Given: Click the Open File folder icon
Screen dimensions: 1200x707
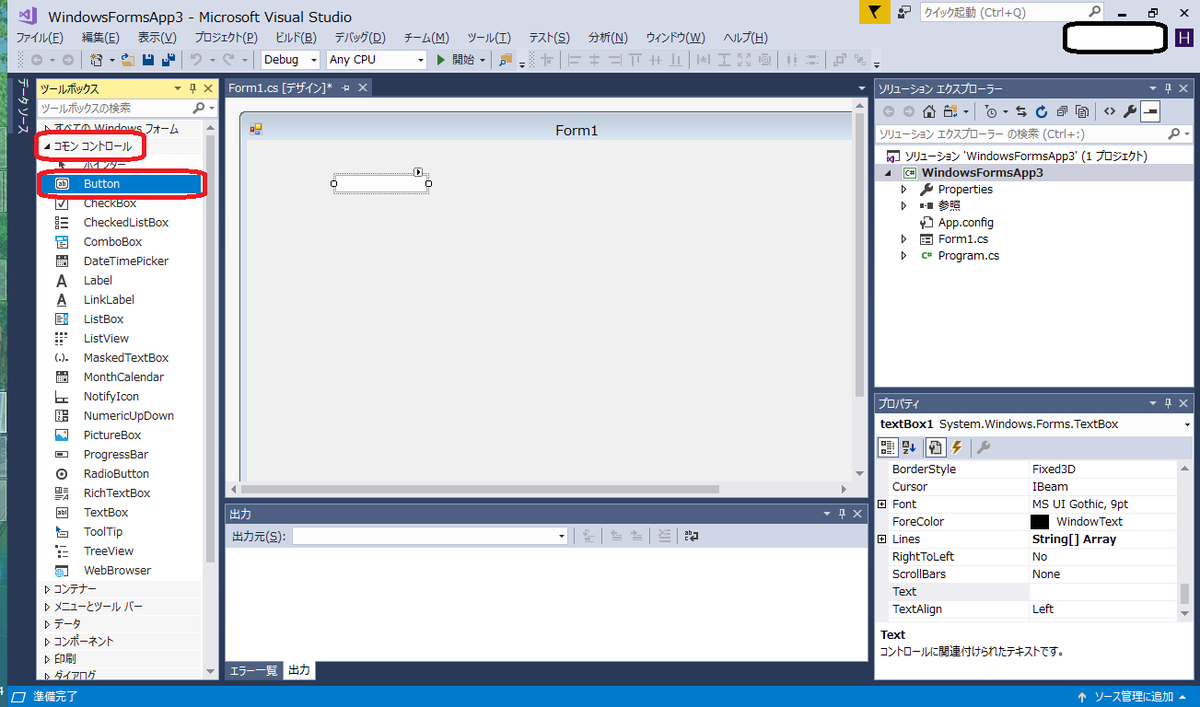Looking at the screenshot, I should 128,60.
